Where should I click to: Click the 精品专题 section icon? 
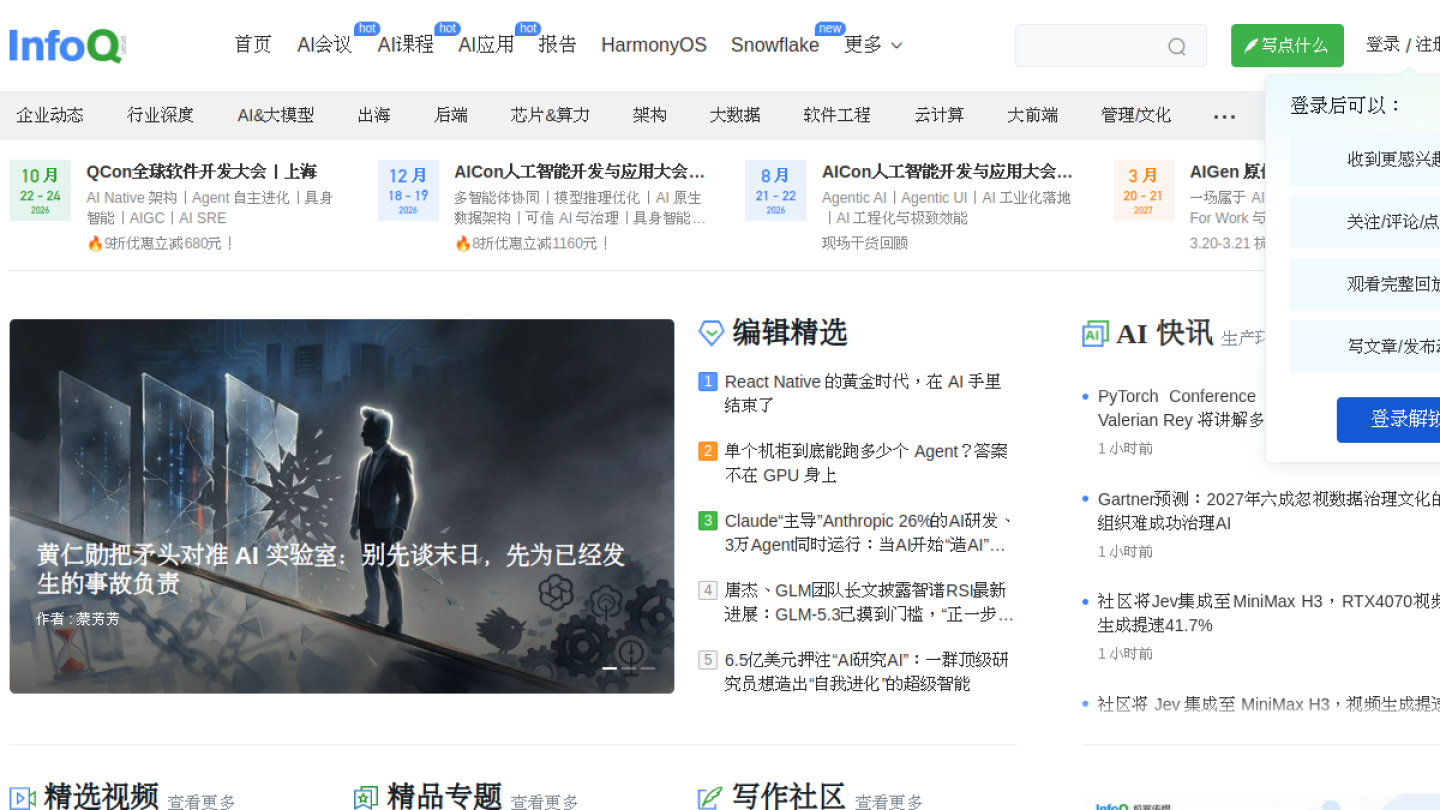366,797
